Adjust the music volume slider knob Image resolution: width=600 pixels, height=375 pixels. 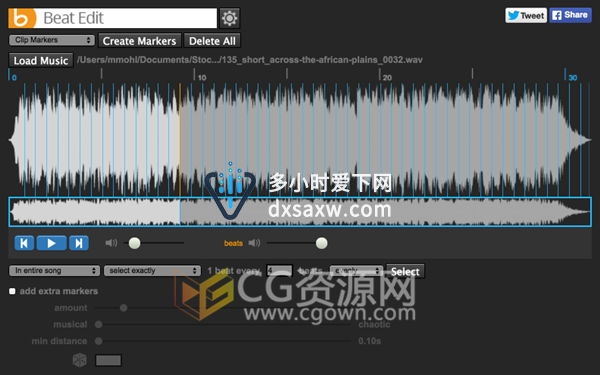pyautogui.click(x=134, y=243)
